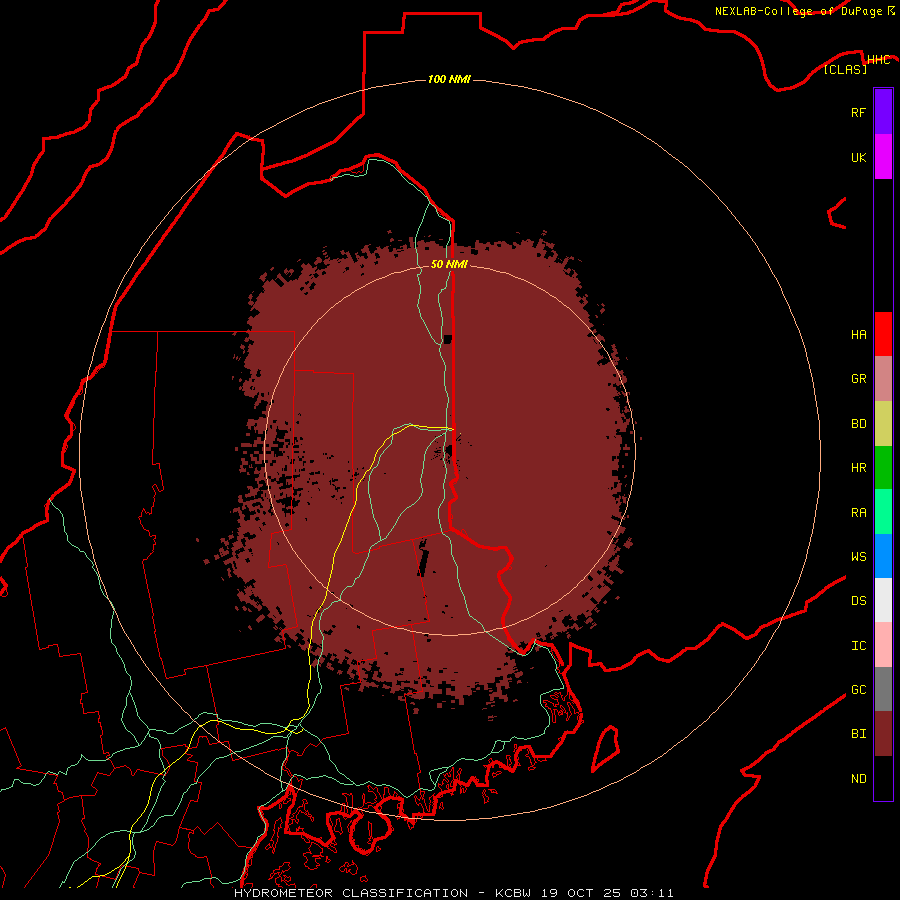Click the DS legend label
Screen dimensions: 900x900
[x=858, y=601]
